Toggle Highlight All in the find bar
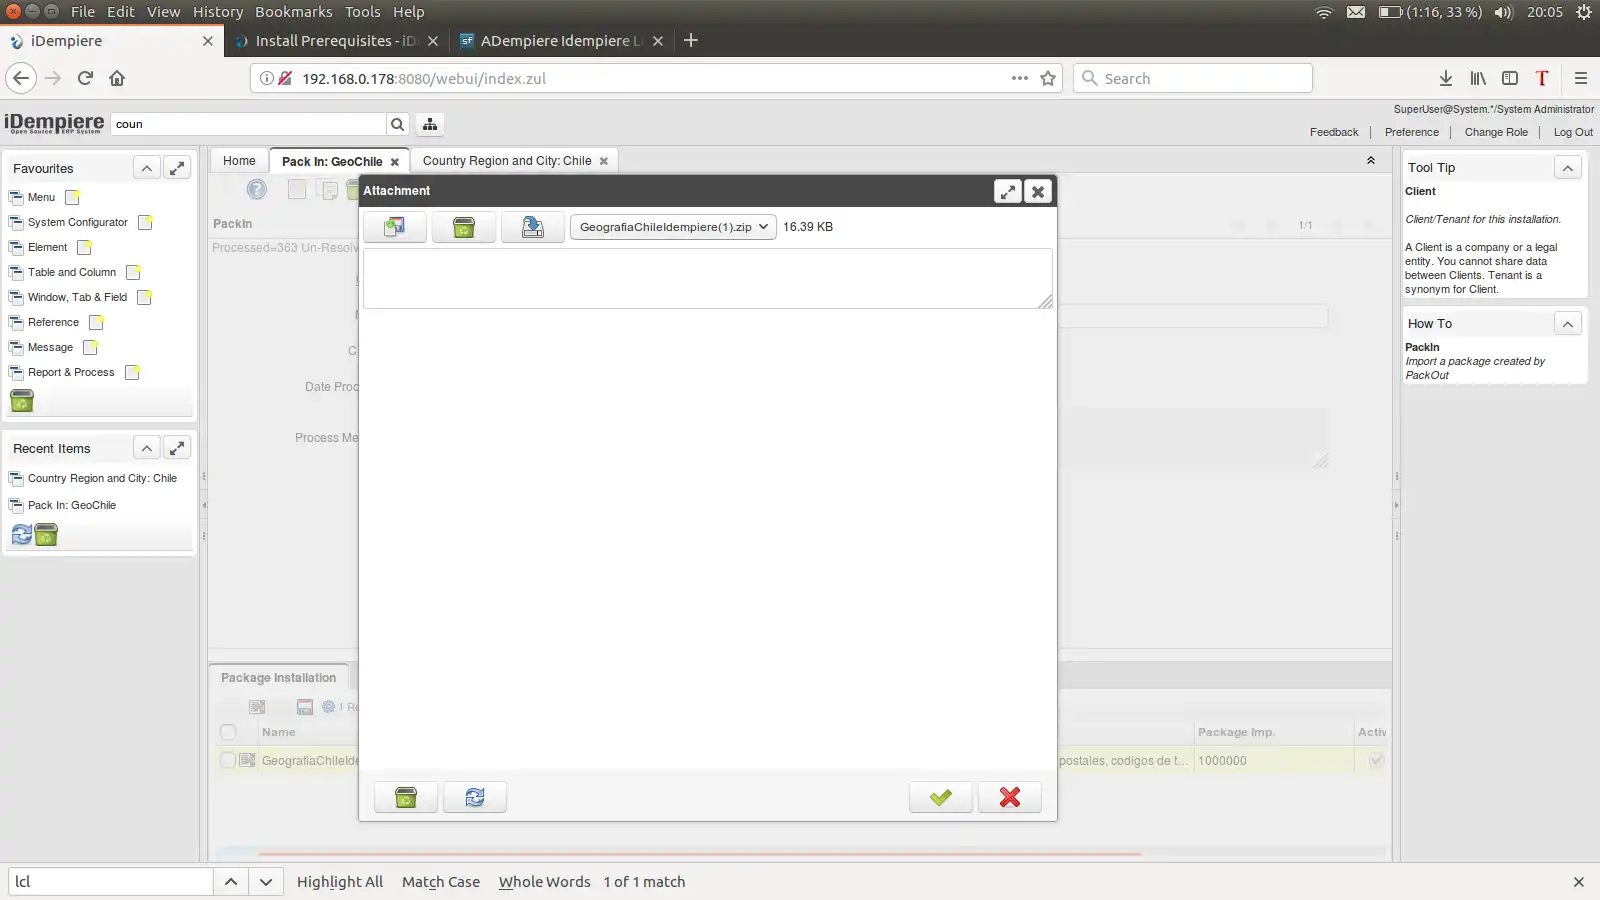 coord(340,882)
